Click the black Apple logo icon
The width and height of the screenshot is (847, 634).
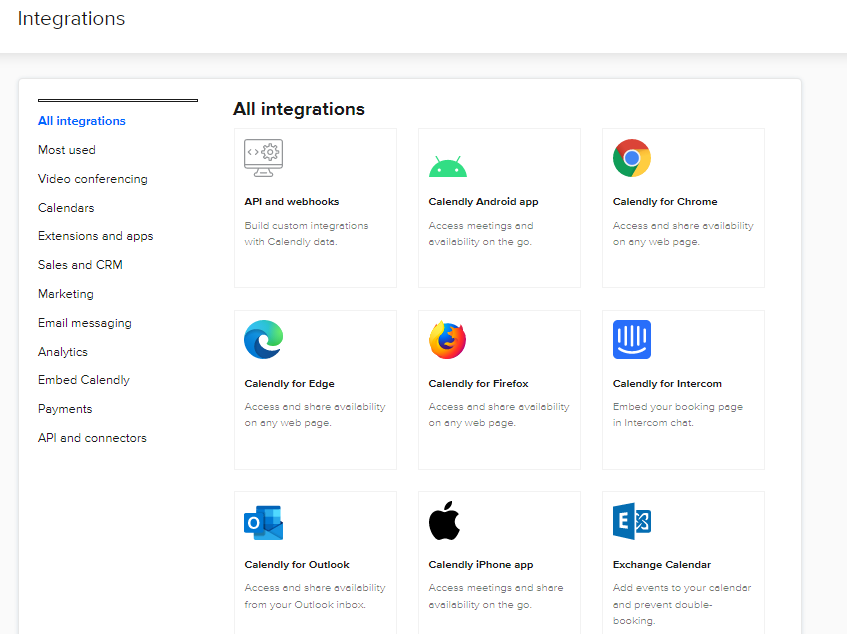tap(445, 521)
